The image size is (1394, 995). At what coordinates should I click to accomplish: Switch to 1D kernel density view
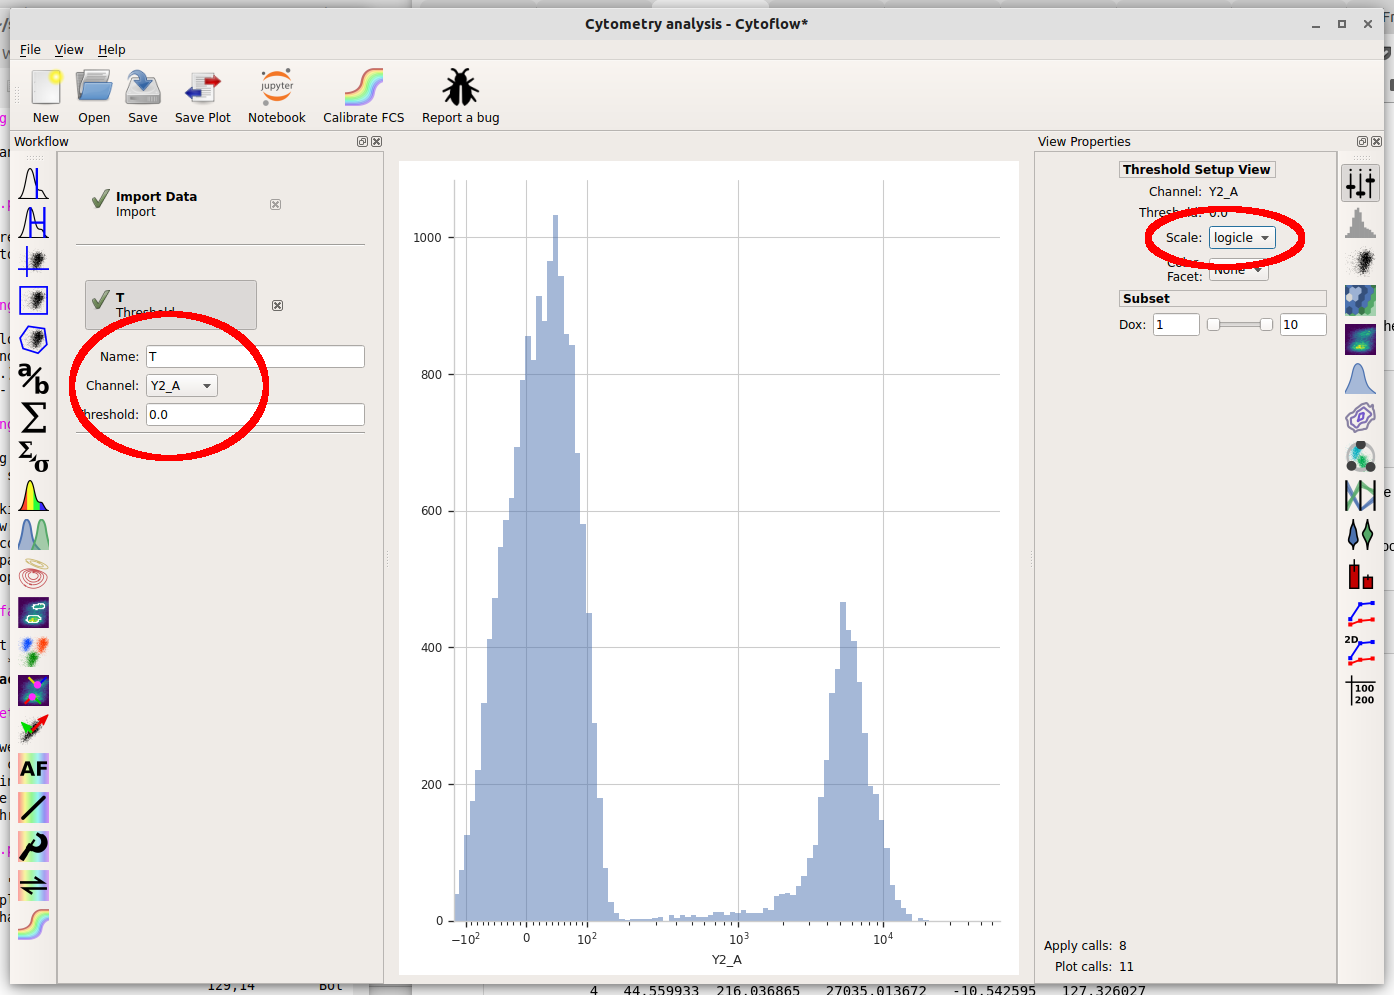pos(1360,378)
